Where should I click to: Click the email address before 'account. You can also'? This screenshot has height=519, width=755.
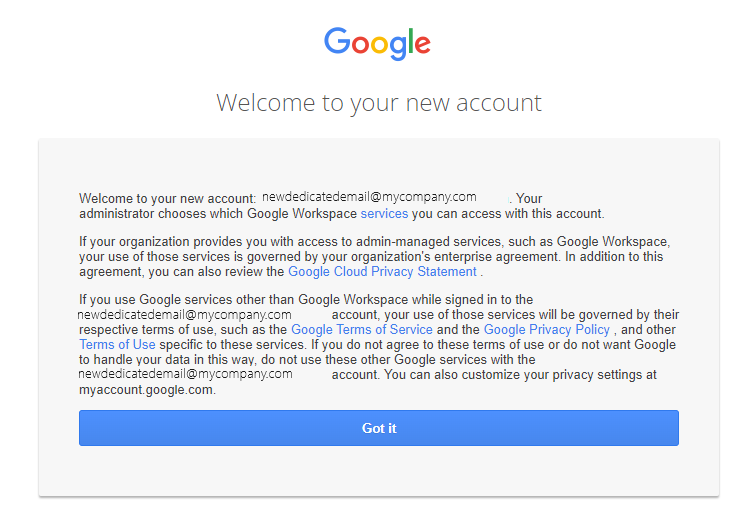click(x=185, y=374)
